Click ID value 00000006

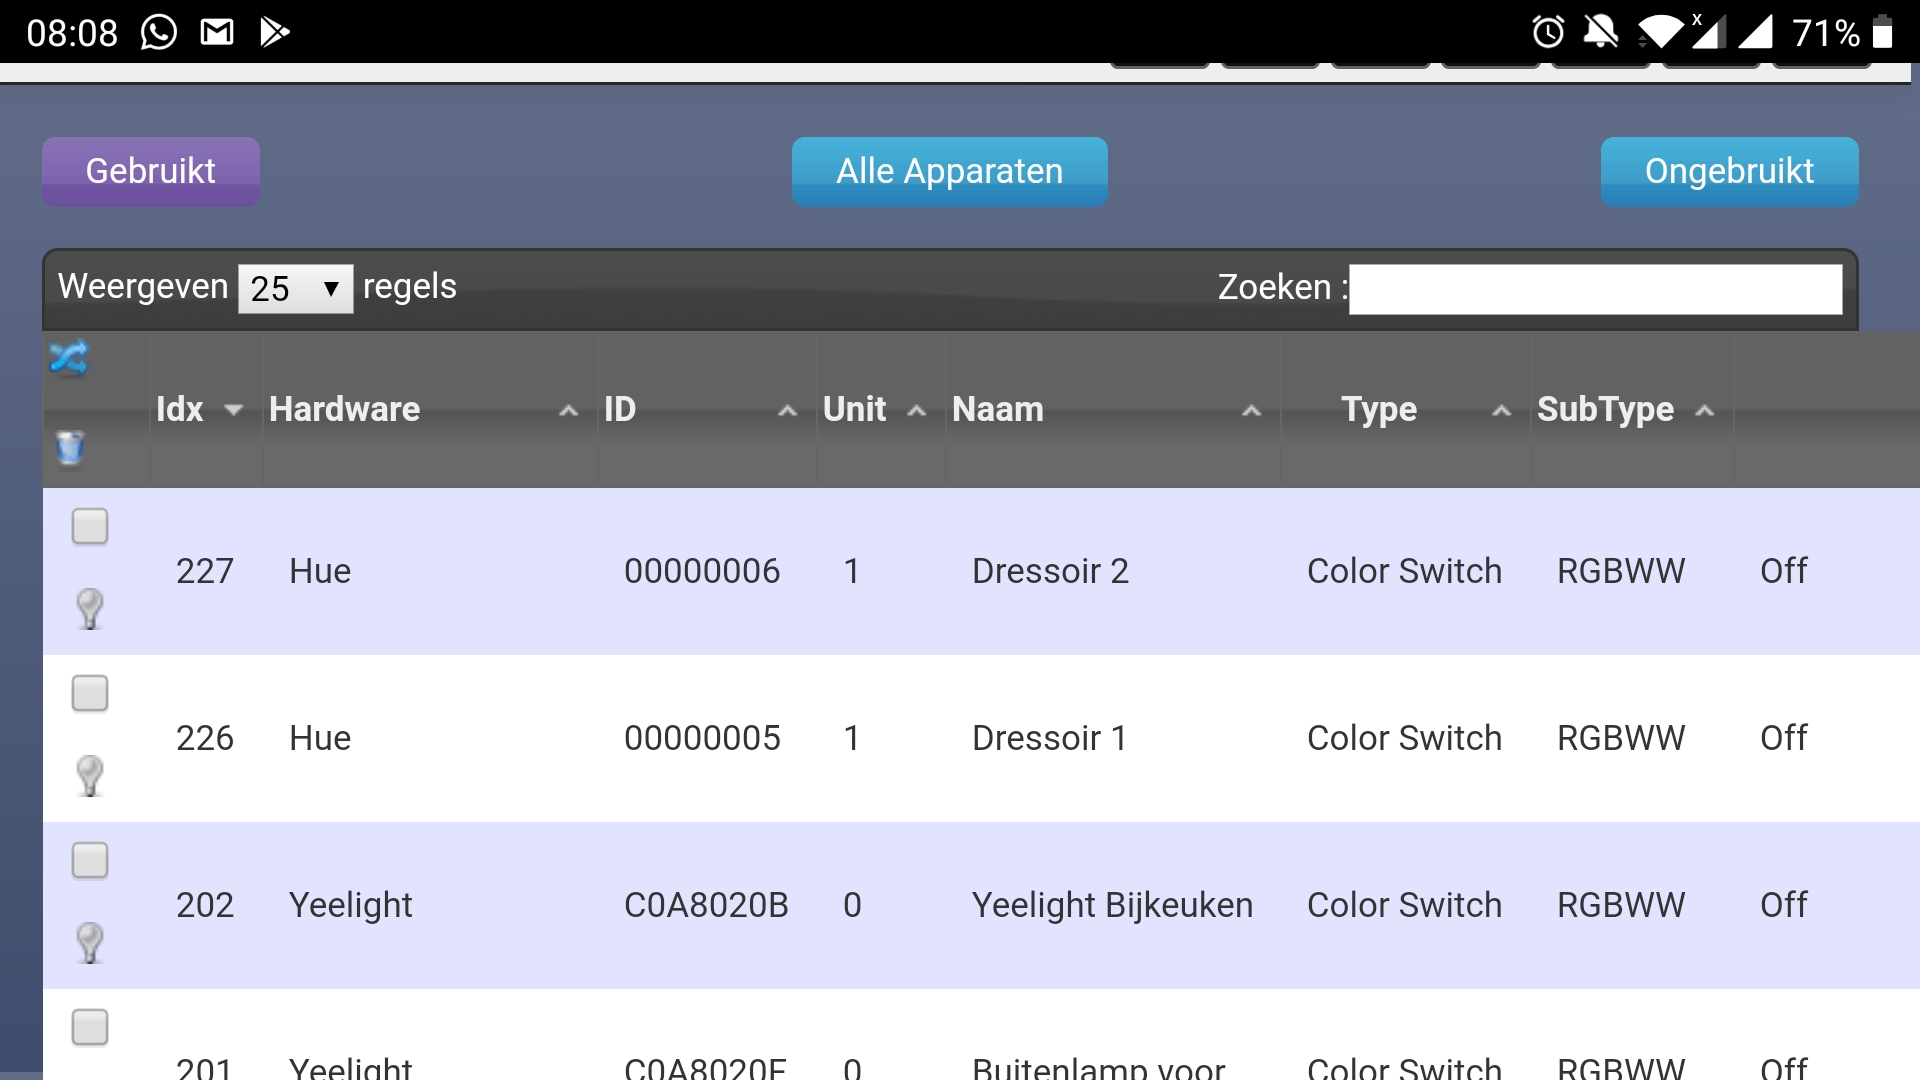click(702, 571)
